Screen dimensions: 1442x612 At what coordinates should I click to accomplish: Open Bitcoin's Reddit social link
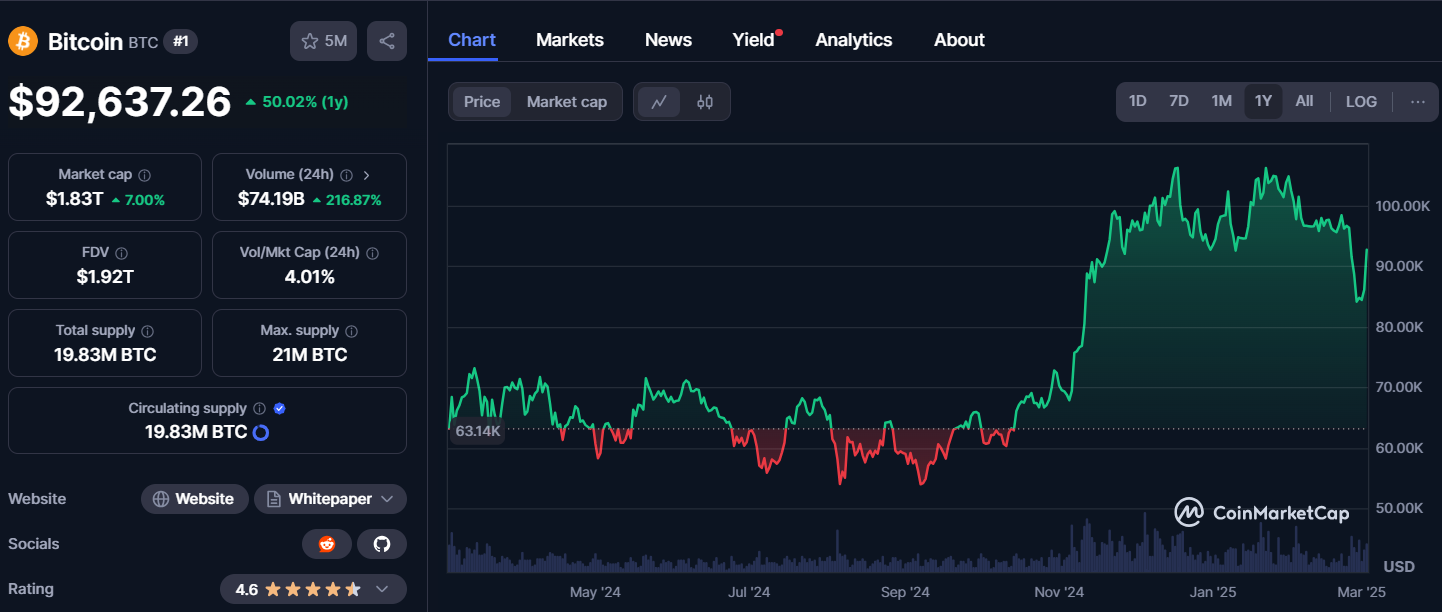[x=327, y=544]
